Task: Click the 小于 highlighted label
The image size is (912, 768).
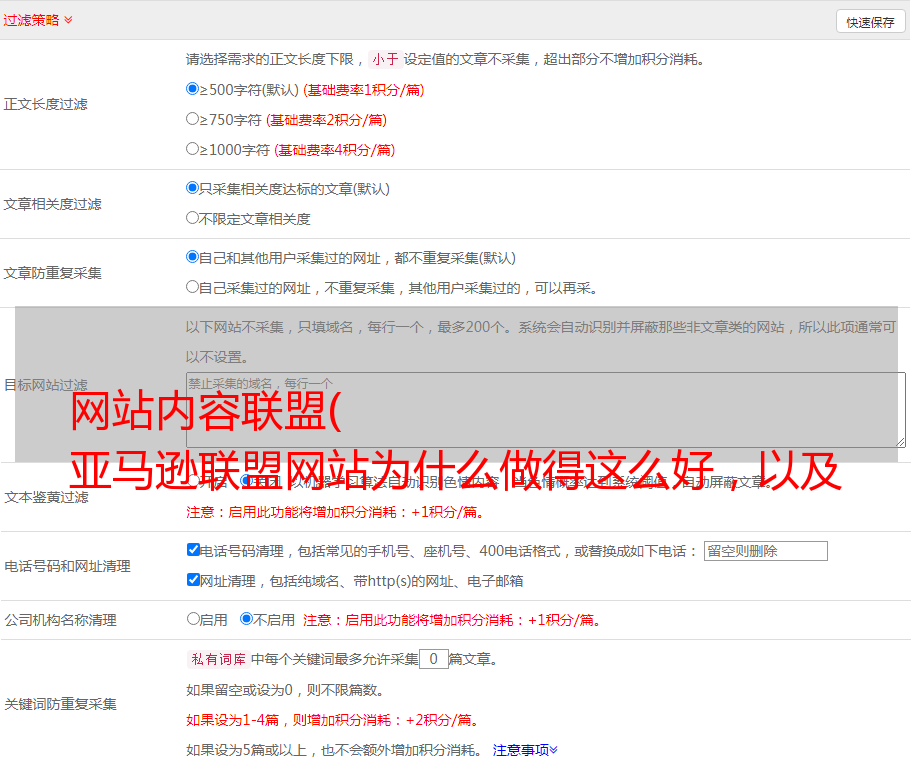Action: coord(385,59)
